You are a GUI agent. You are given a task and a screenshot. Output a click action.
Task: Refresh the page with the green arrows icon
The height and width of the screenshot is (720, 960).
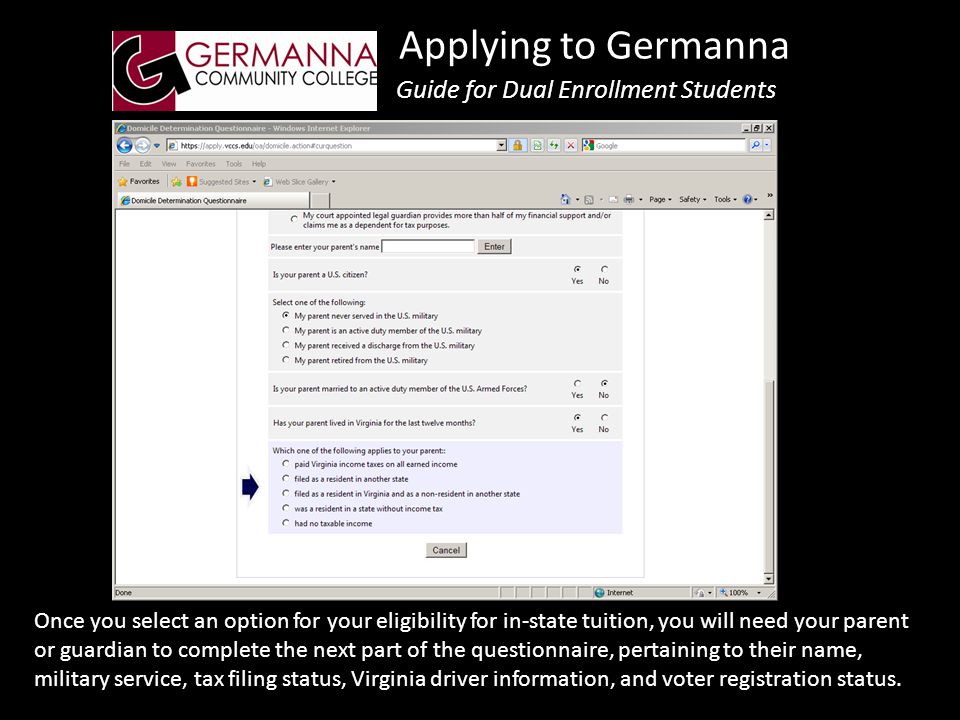pyautogui.click(x=553, y=146)
